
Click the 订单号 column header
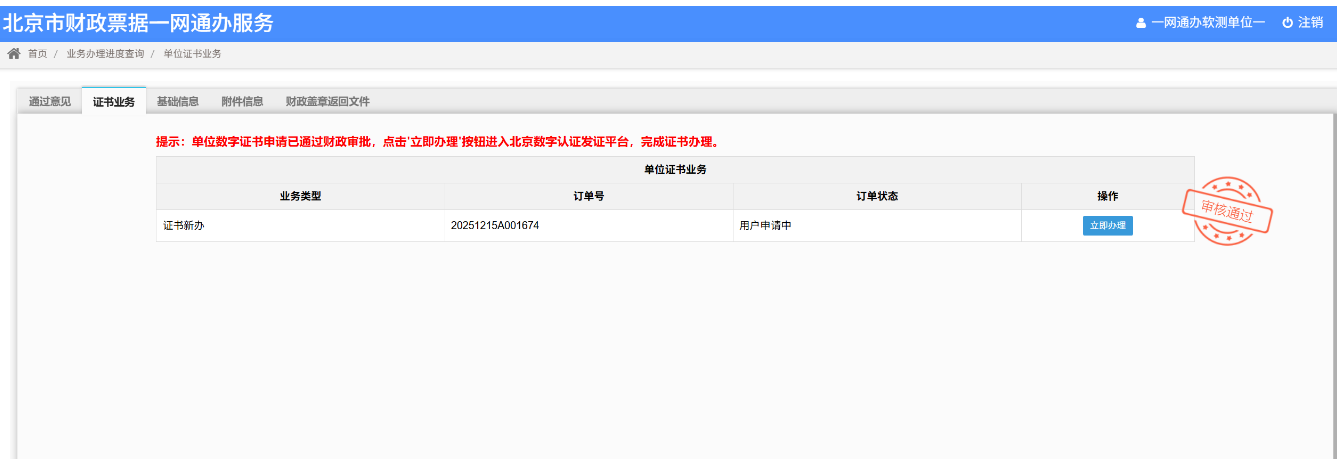588,196
